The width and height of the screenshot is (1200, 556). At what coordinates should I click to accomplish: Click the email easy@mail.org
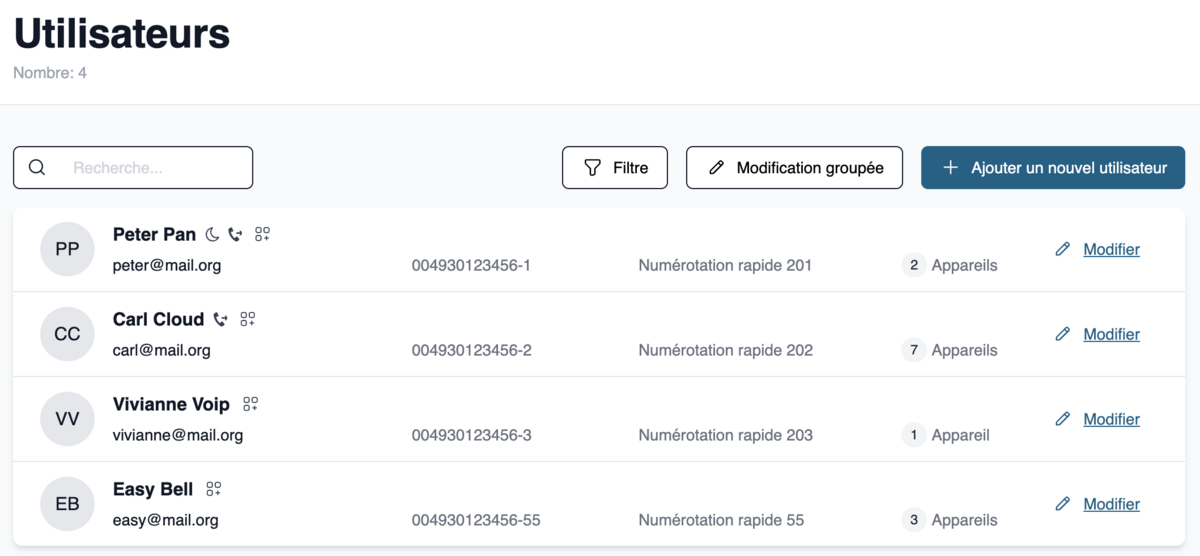coord(166,521)
